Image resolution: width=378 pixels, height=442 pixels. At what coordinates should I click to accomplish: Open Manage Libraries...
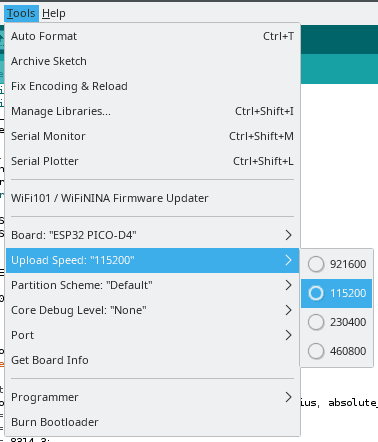(x=152, y=111)
